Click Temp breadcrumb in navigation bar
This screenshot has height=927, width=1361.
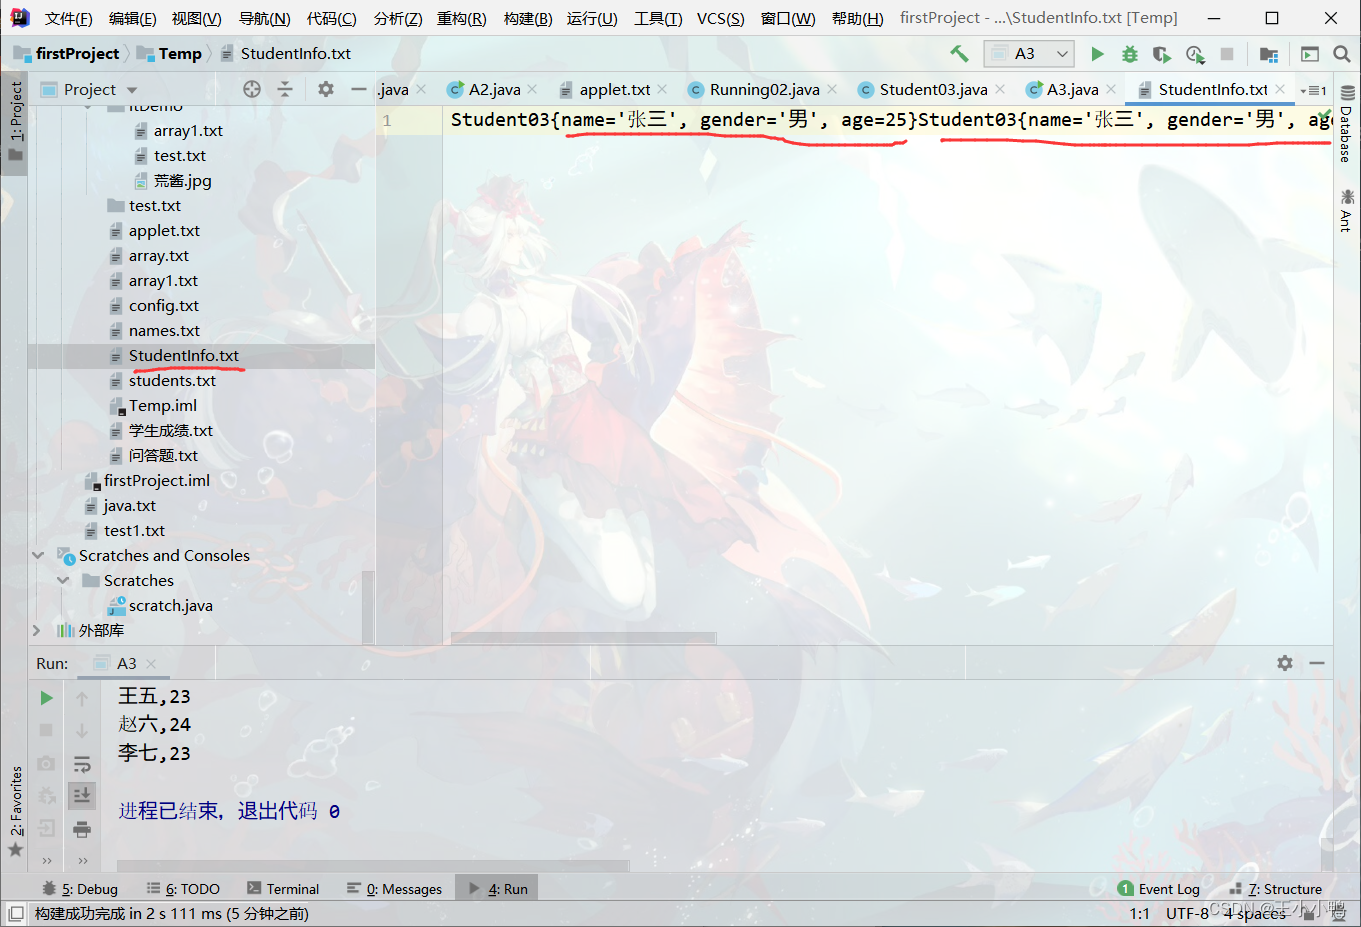[x=169, y=54]
